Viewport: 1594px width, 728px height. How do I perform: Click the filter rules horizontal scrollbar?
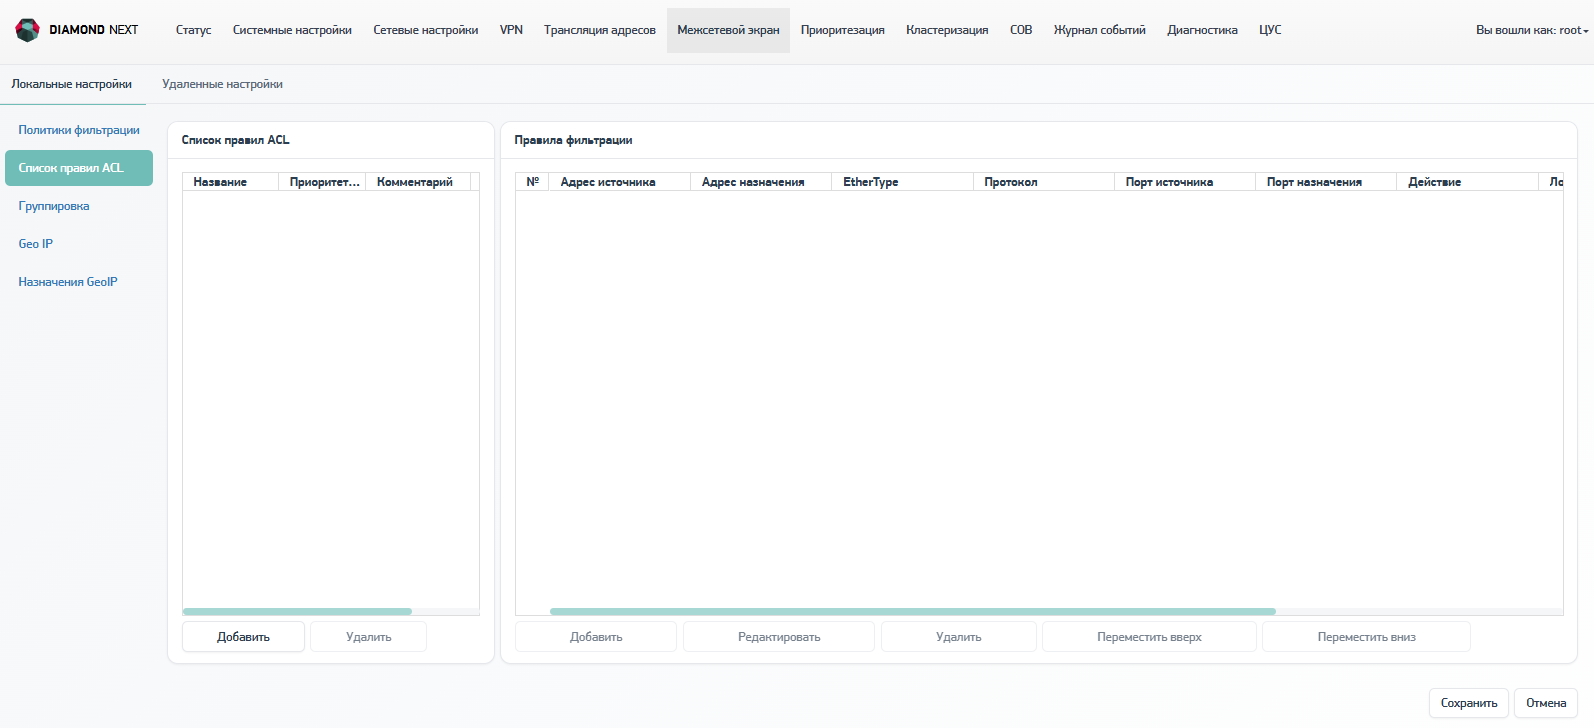(913, 611)
